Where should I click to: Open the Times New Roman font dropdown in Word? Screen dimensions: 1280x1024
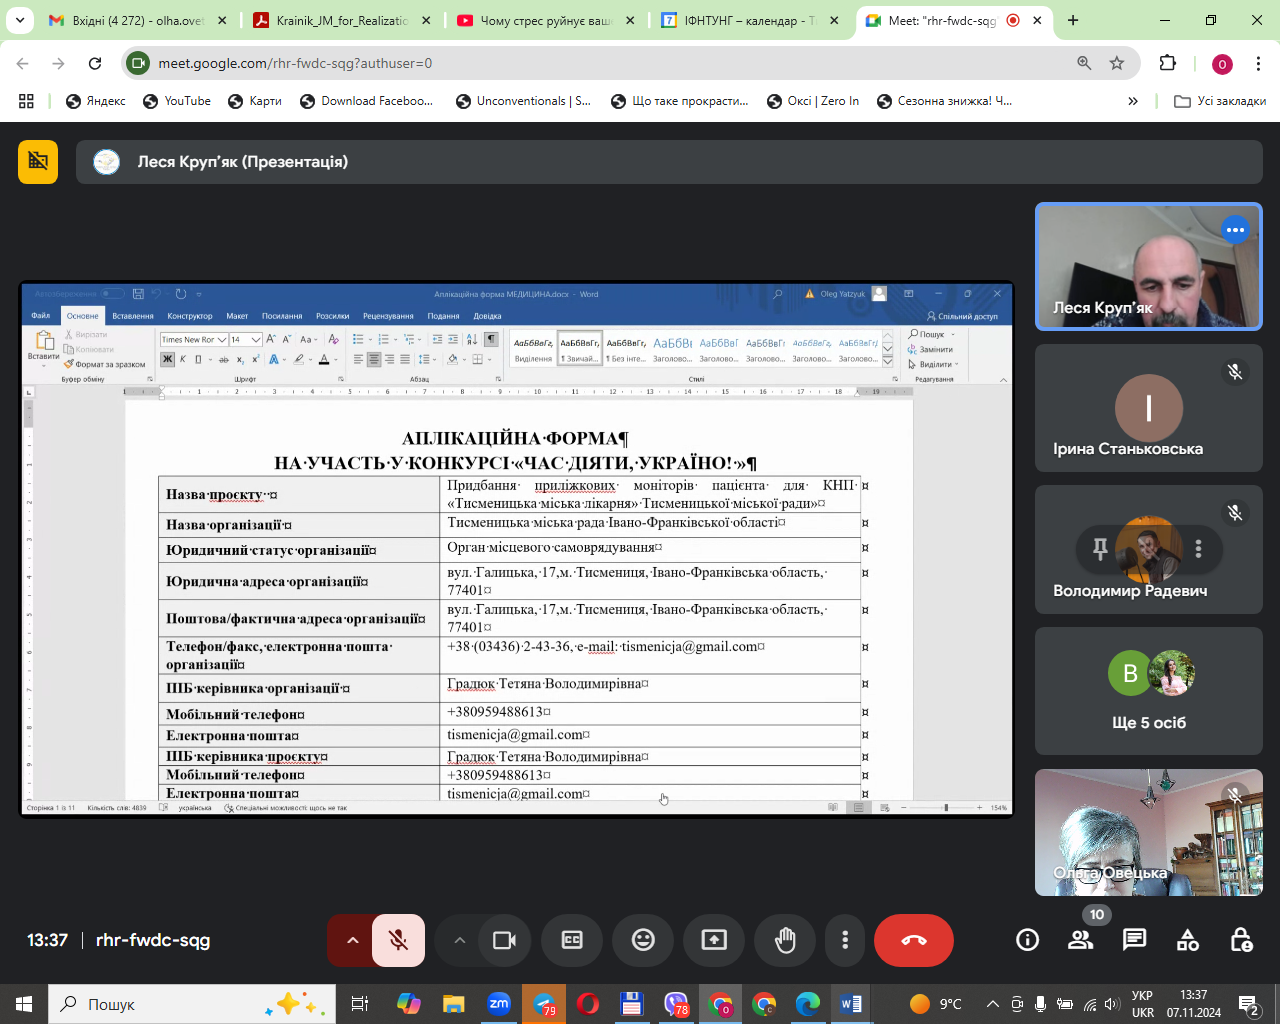tap(222, 339)
